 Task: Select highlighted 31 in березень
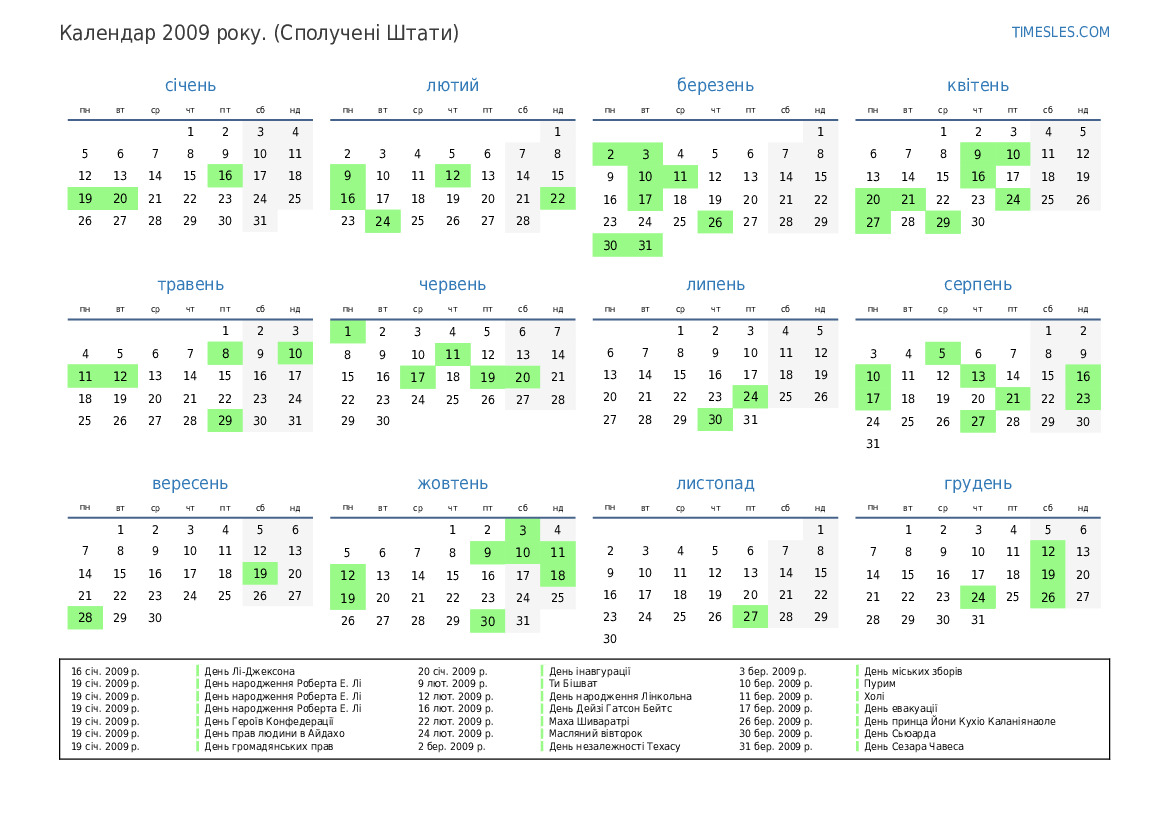click(645, 245)
